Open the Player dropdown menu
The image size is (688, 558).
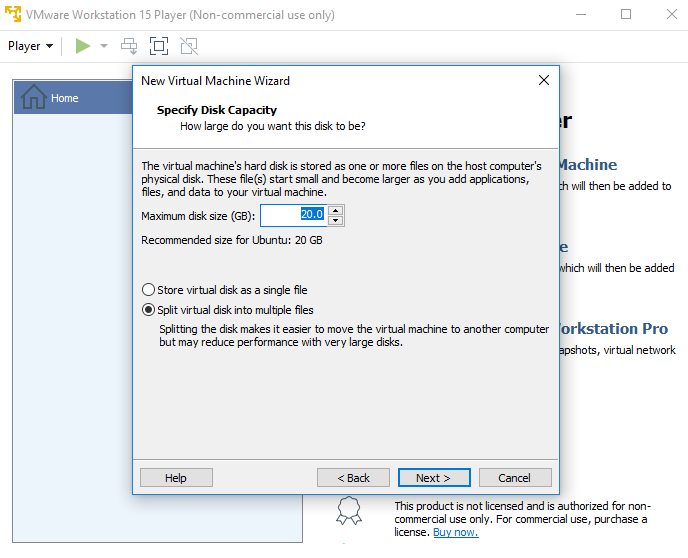tap(30, 46)
